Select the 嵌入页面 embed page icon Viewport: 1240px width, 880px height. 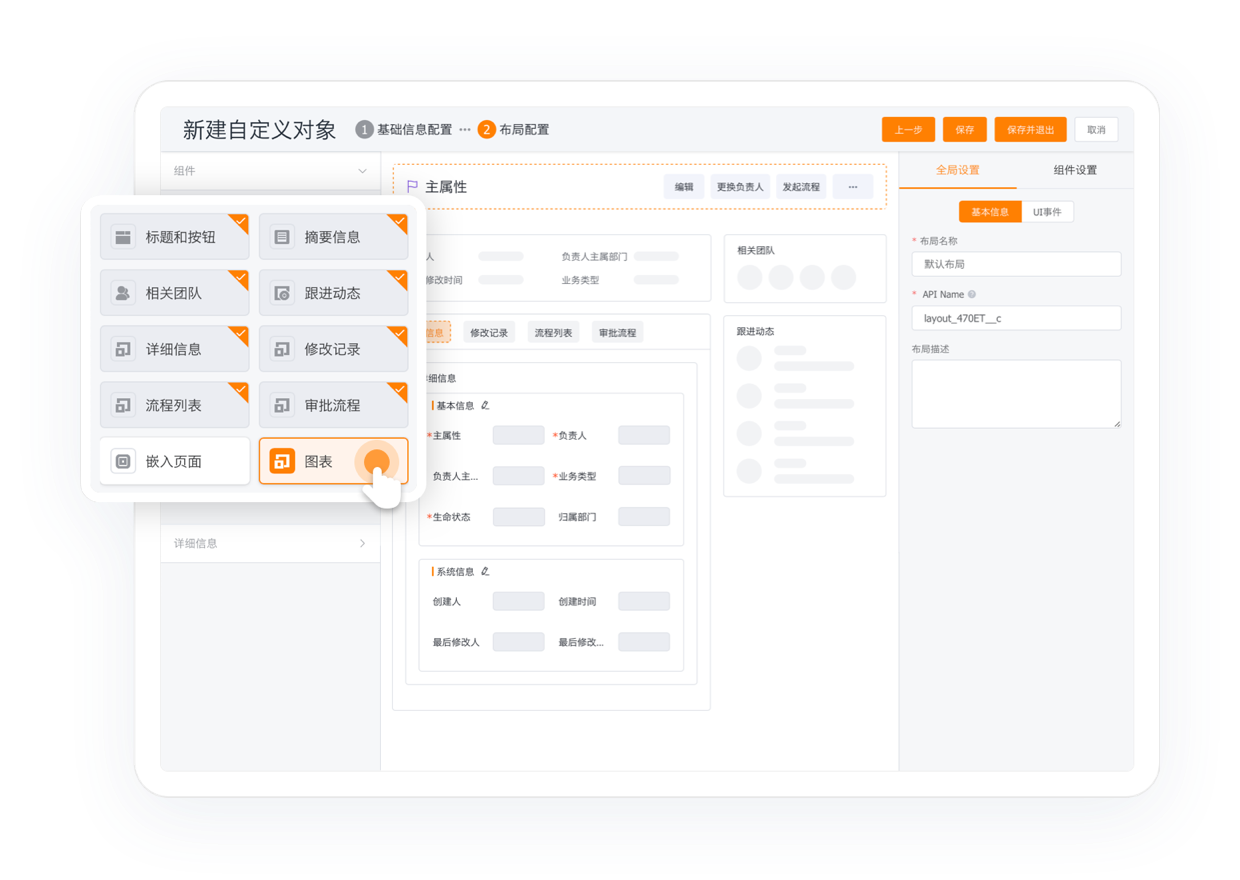[x=123, y=461]
